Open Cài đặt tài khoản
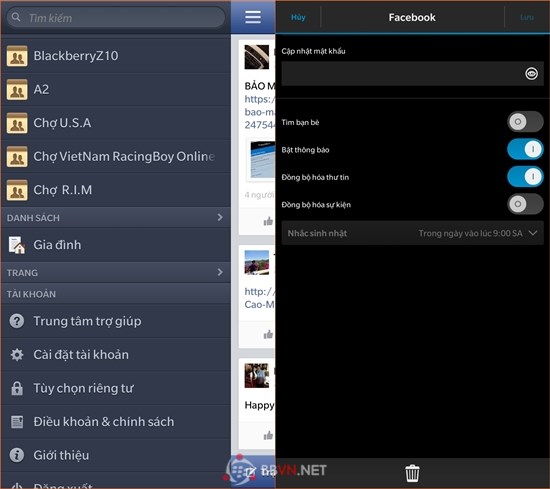This screenshot has height=489, width=550. pos(116,355)
